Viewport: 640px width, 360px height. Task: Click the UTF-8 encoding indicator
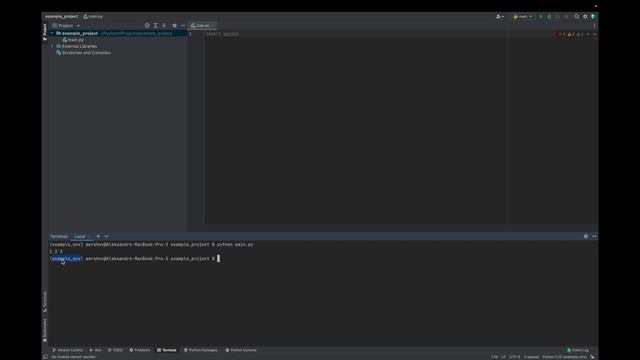[515, 357]
